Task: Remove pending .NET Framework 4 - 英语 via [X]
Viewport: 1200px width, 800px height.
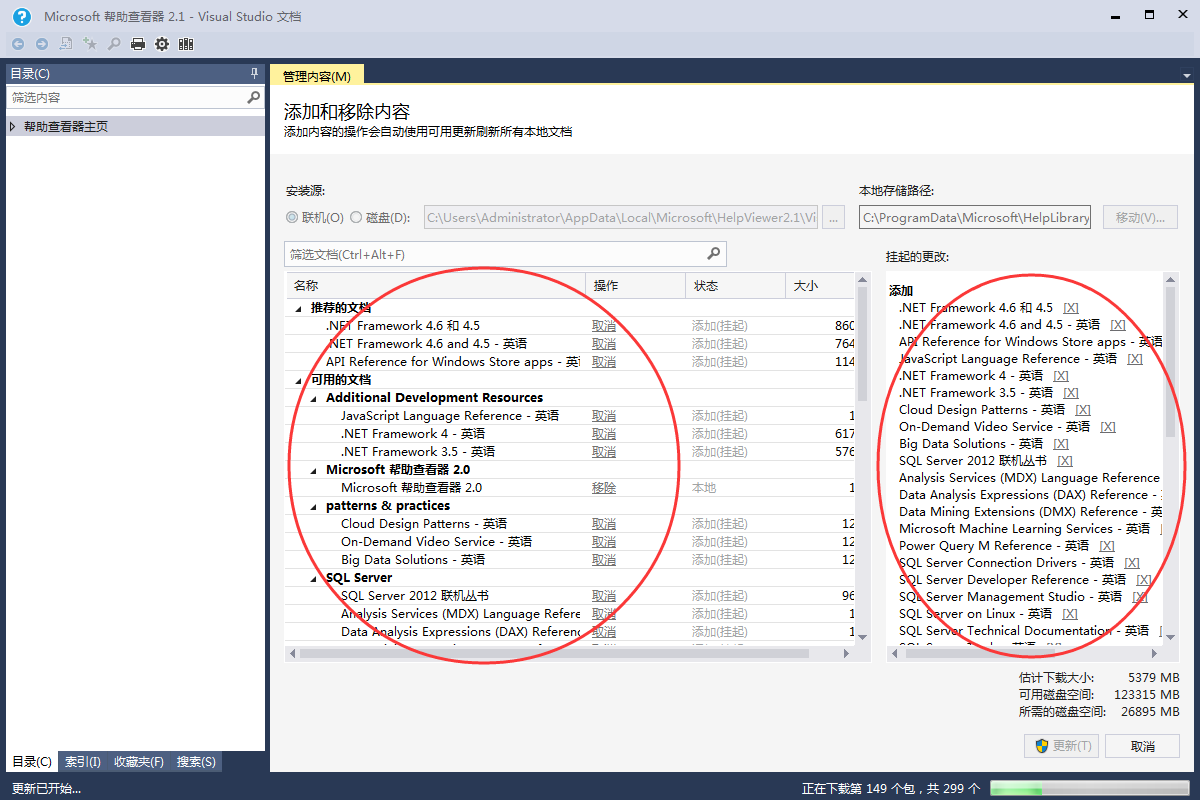Action: [1061, 376]
